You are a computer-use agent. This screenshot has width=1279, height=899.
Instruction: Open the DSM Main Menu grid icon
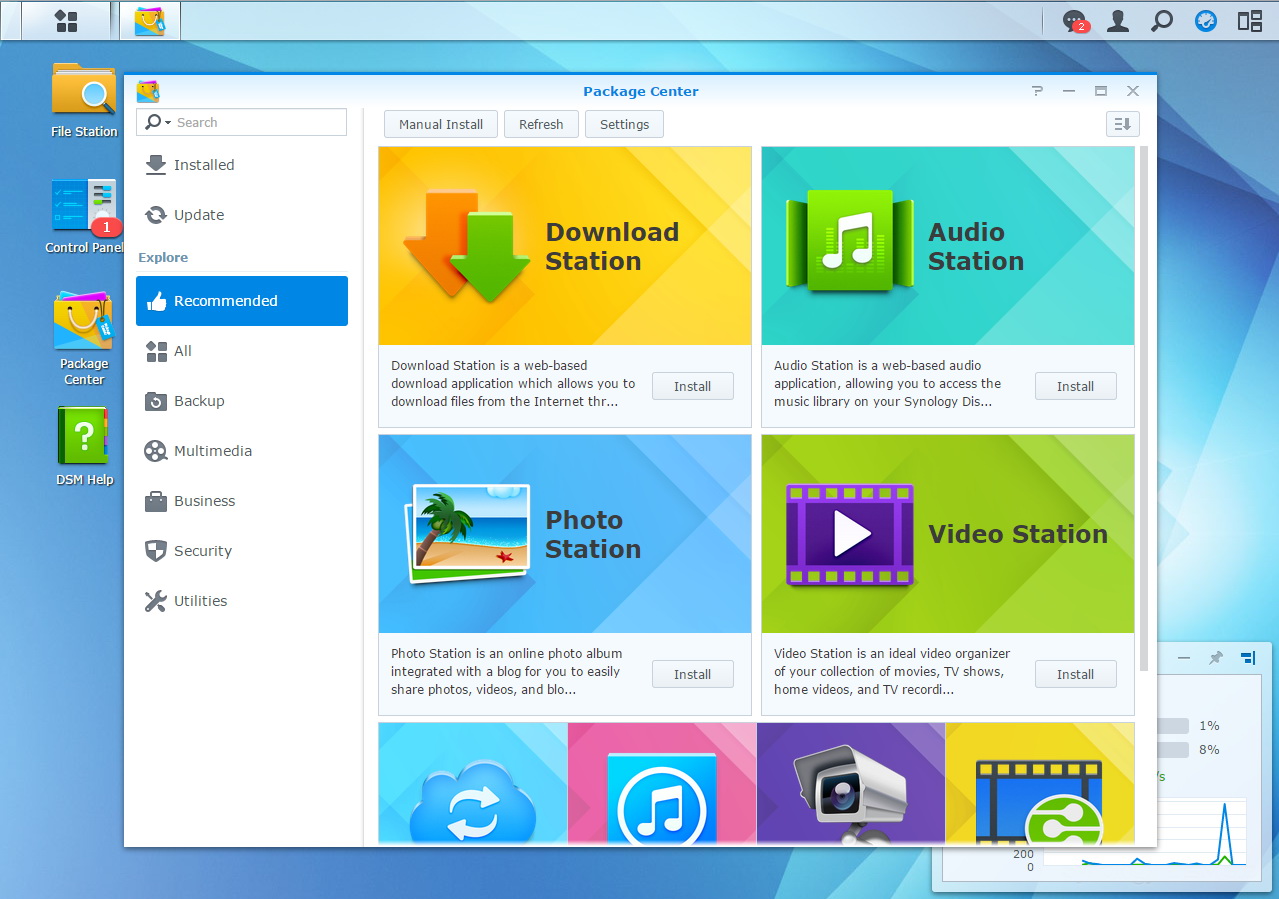pos(66,20)
